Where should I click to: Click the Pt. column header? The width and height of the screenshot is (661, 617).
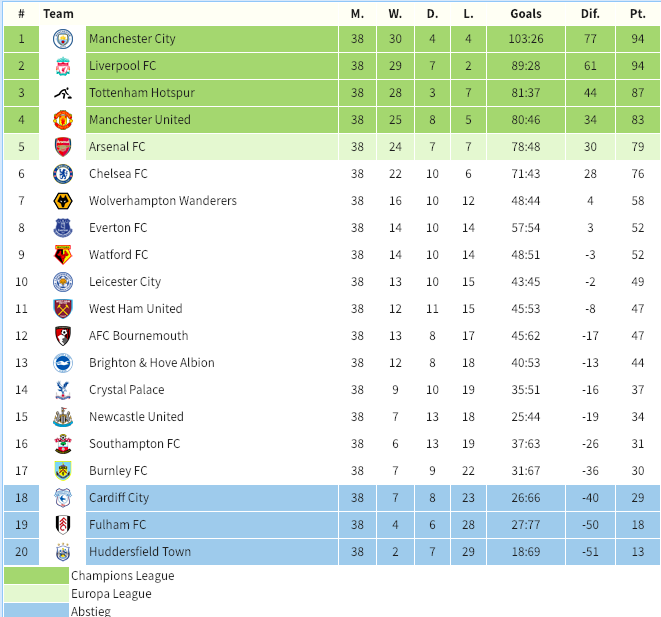638,14
